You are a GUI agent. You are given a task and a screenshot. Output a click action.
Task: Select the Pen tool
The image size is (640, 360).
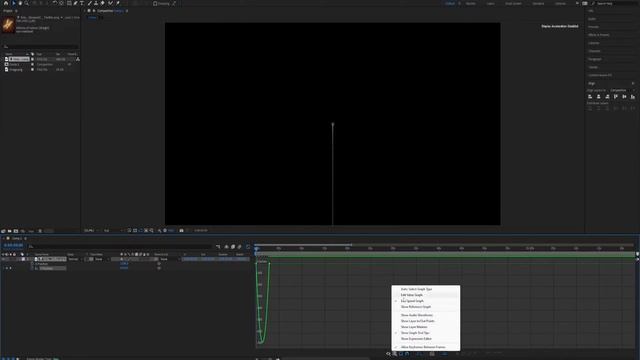tap(76, 3)
